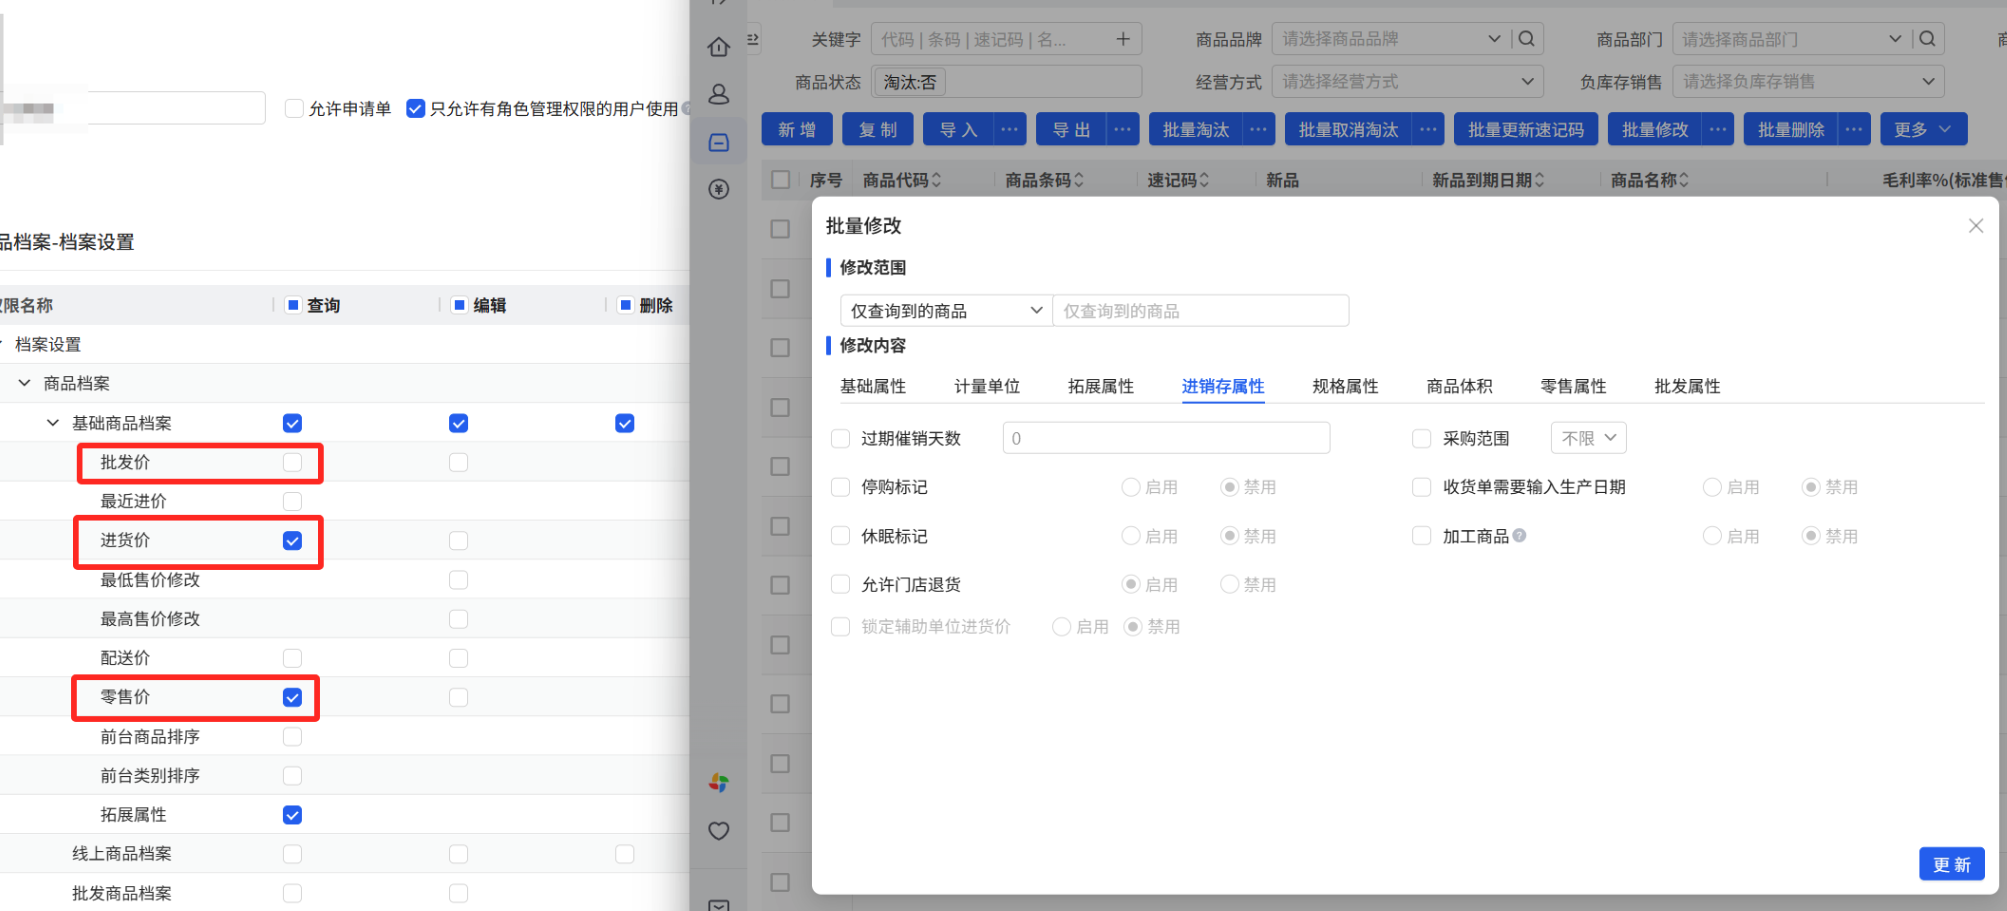Image resolution: width=2007 pixels, height=911 pixels.
Task: Check the 采购范围 checkbox
Action: (1421, 438)
